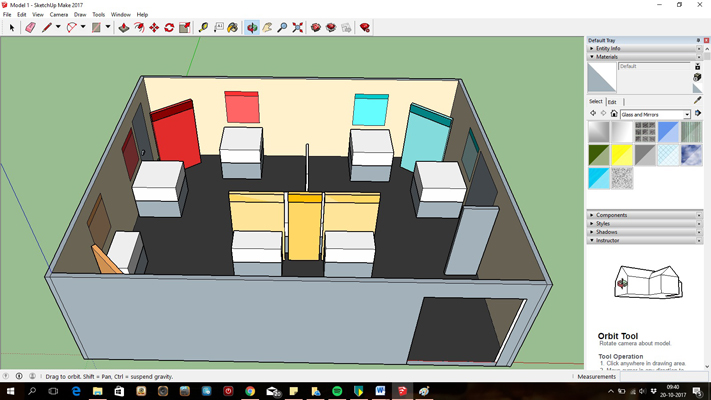
Task: Open the Help menu
Action: pos(142,15)
